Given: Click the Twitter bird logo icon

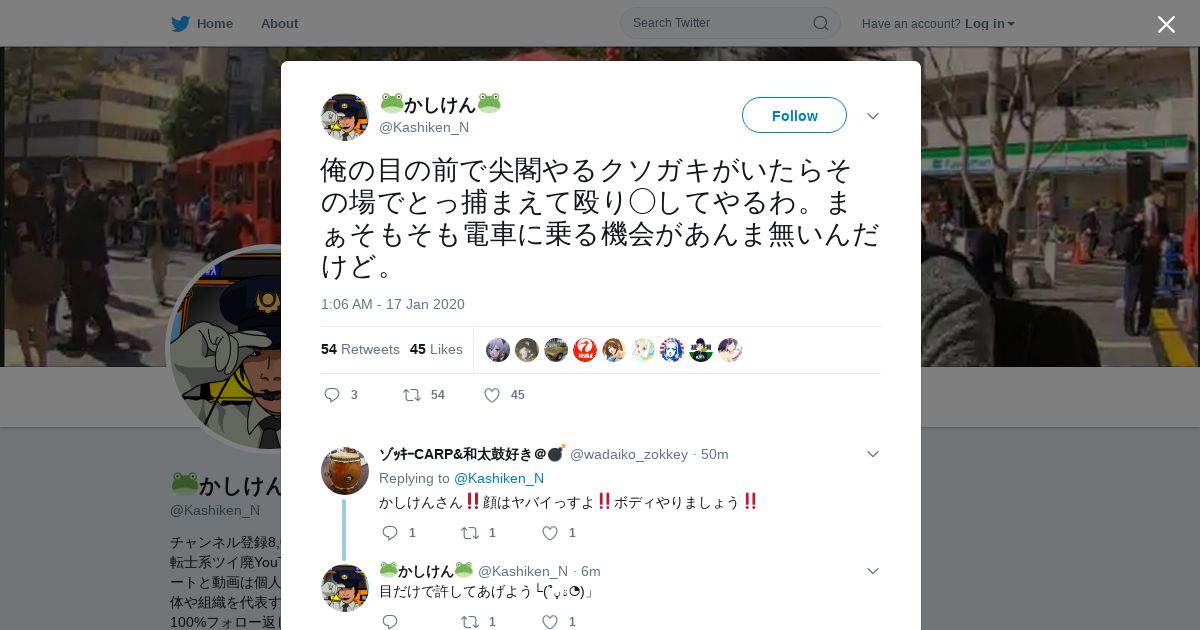Looking at the screenshot, I should click(180, 23).
